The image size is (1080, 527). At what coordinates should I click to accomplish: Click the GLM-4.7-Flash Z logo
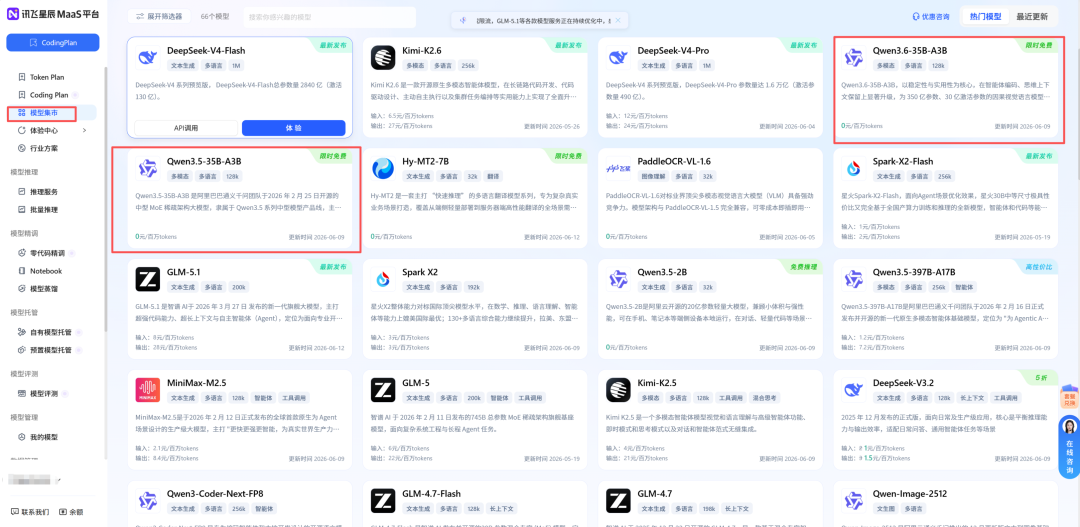point(383,501)
